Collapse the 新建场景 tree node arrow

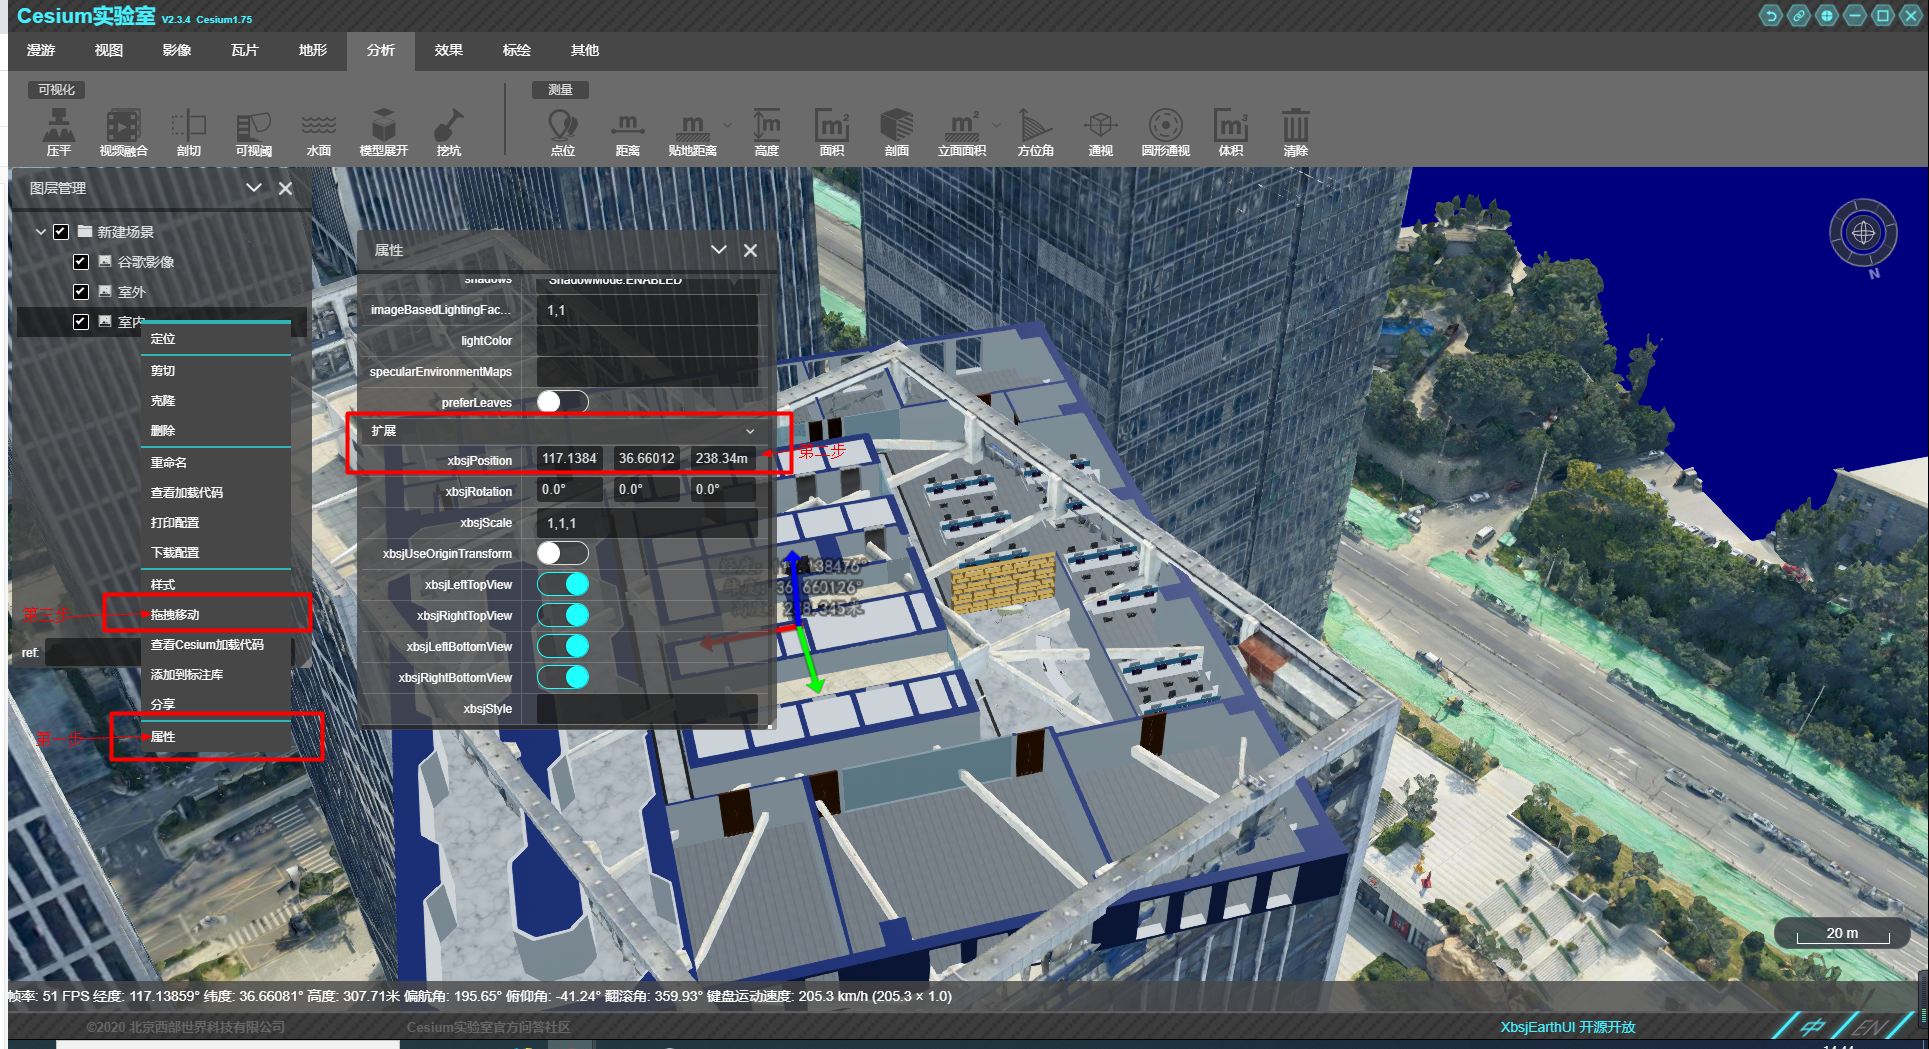40,231
